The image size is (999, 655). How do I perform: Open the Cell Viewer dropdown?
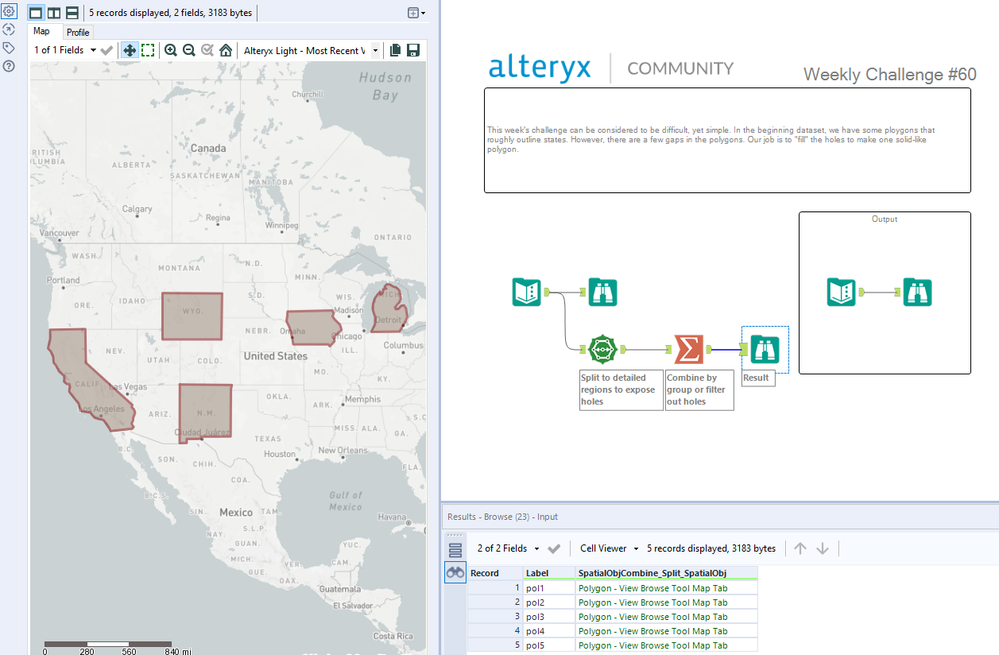point(609,549)
